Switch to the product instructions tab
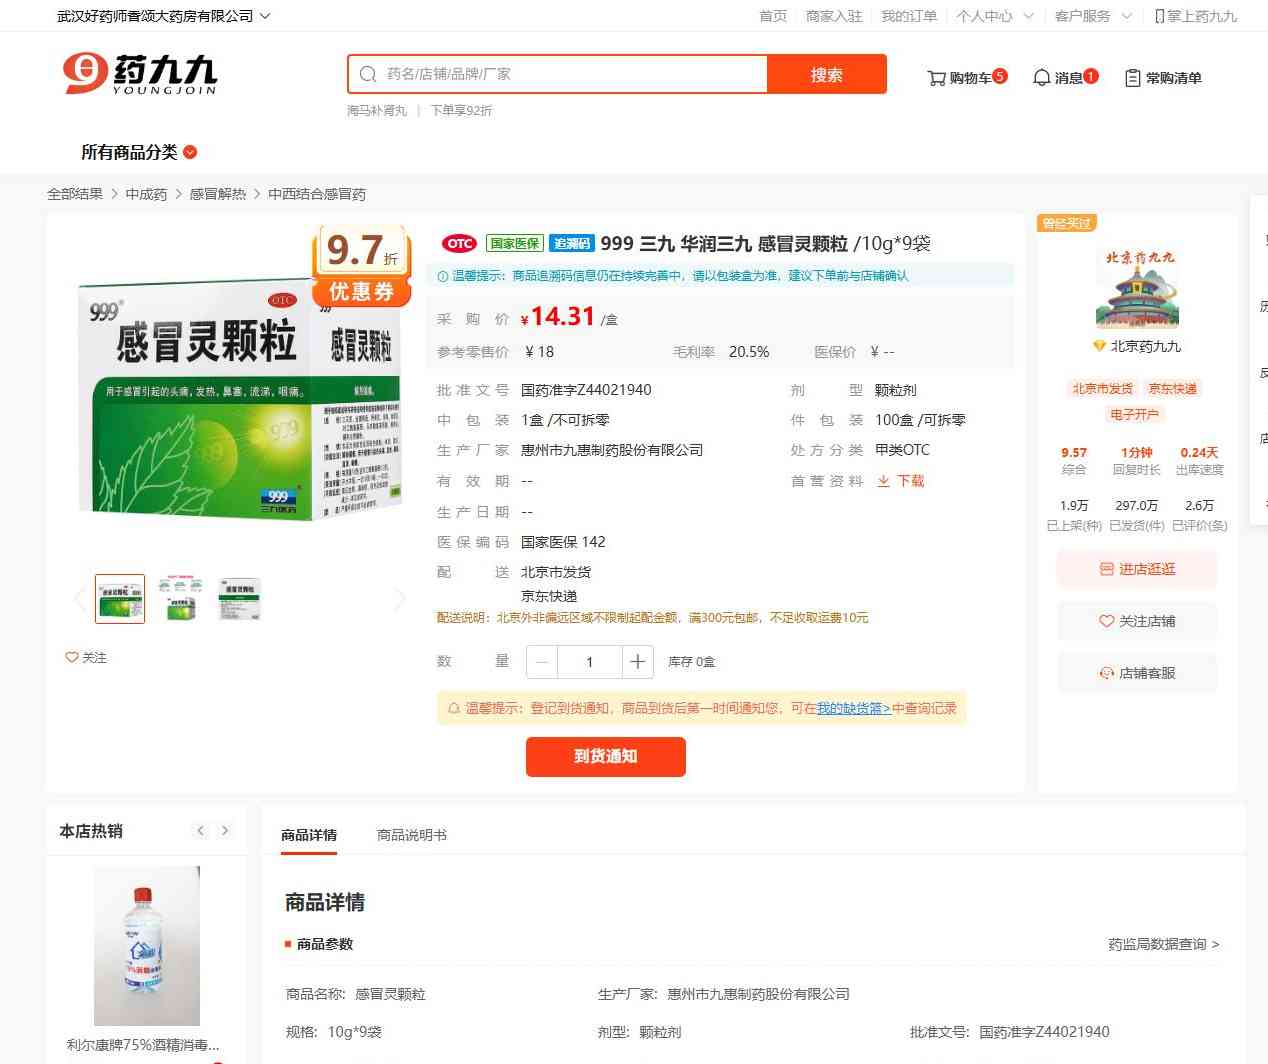 click(411, 835)
